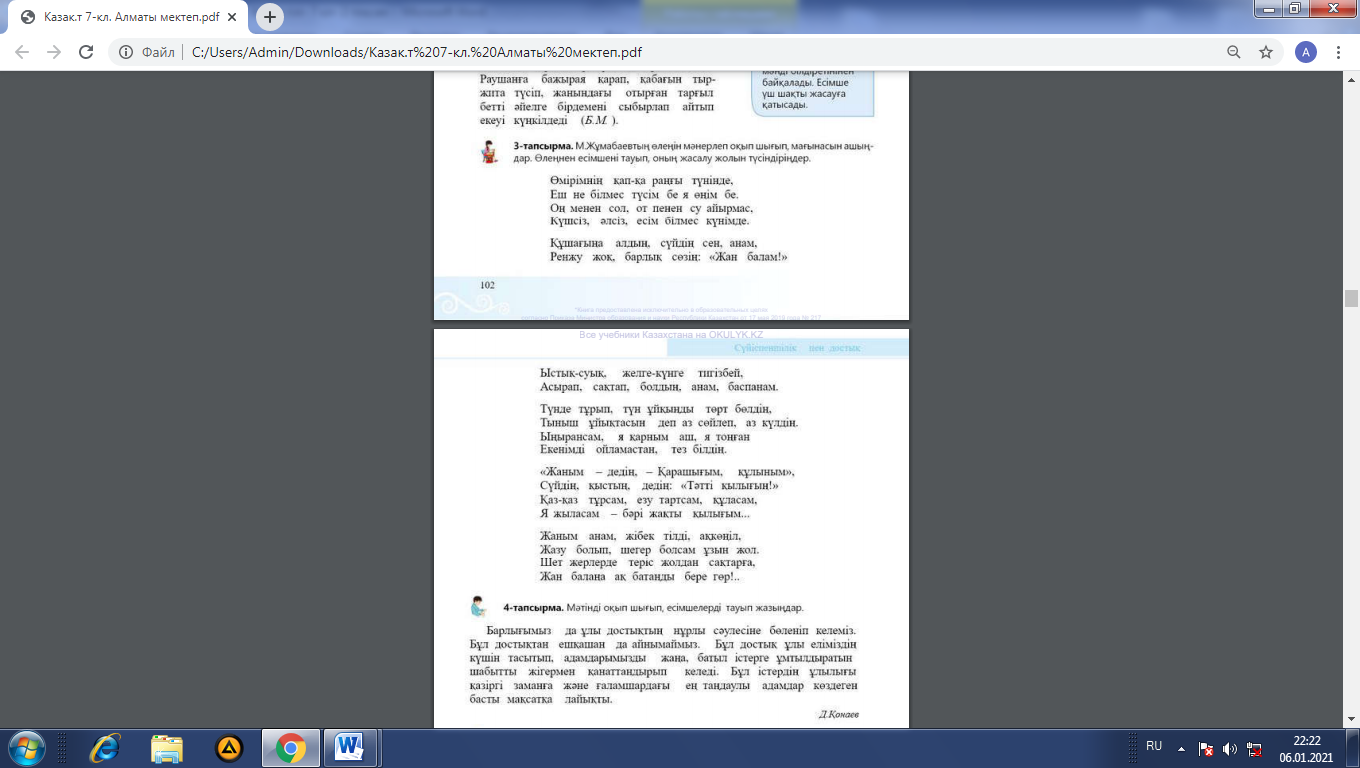The width and height of the screenshot is (1360, 768).
Task: Switch to Chrome on the taskbar
Action: [291, 748]
